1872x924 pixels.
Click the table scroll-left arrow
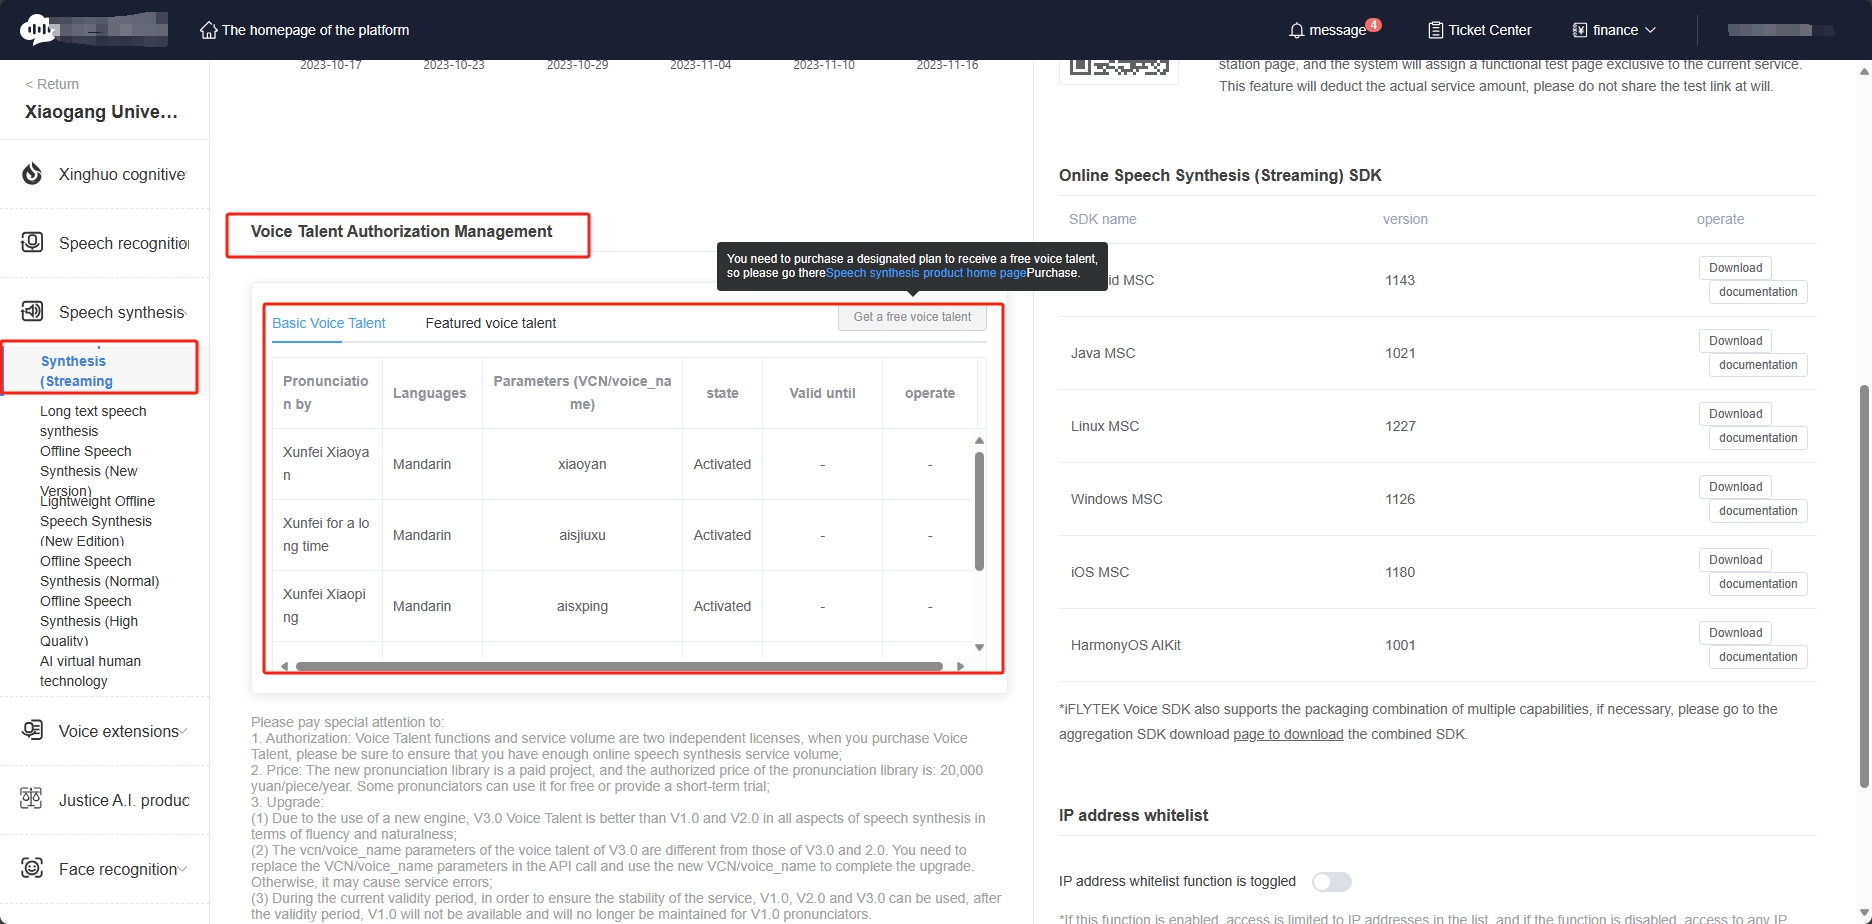[285, 666]
